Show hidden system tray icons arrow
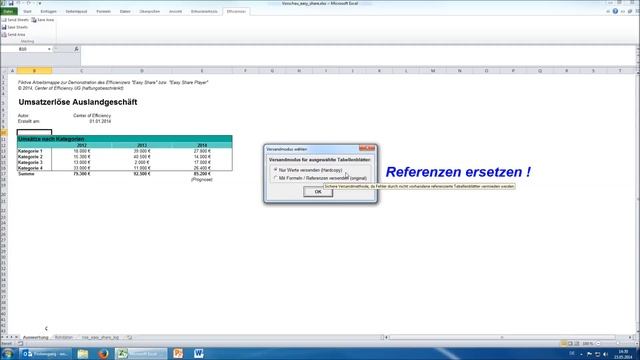The height and width of the screenshot is (360, 640). (581, 354)
